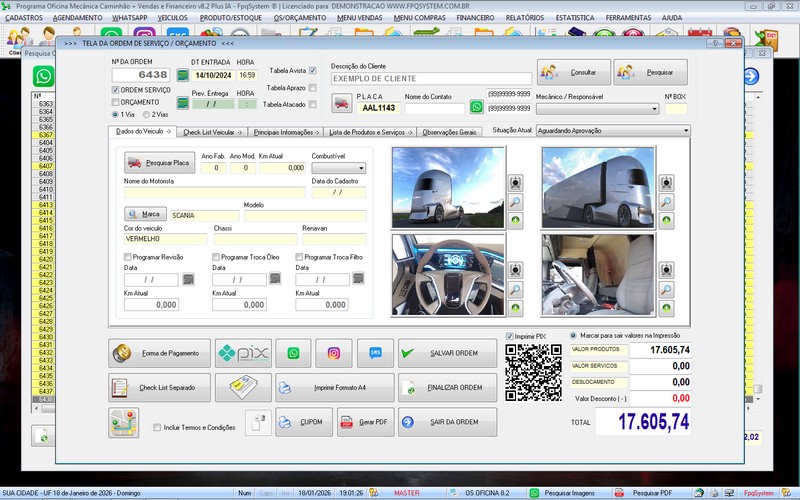Click the Gerar PDF button
The image size is (800, 500).
pos(364,422)
